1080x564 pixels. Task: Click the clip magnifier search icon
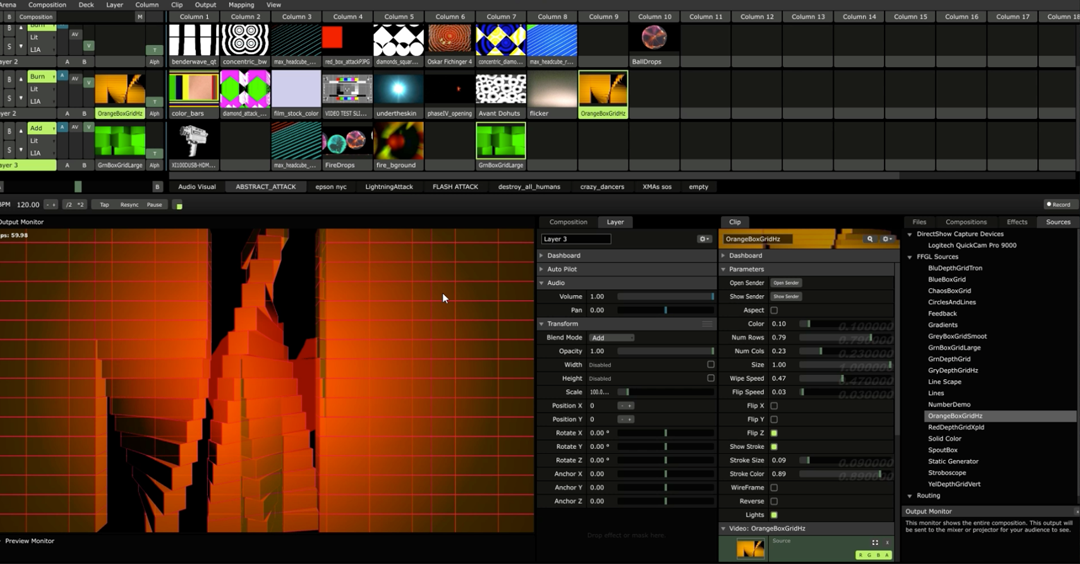pyautogui.click(x=870, y=239)
